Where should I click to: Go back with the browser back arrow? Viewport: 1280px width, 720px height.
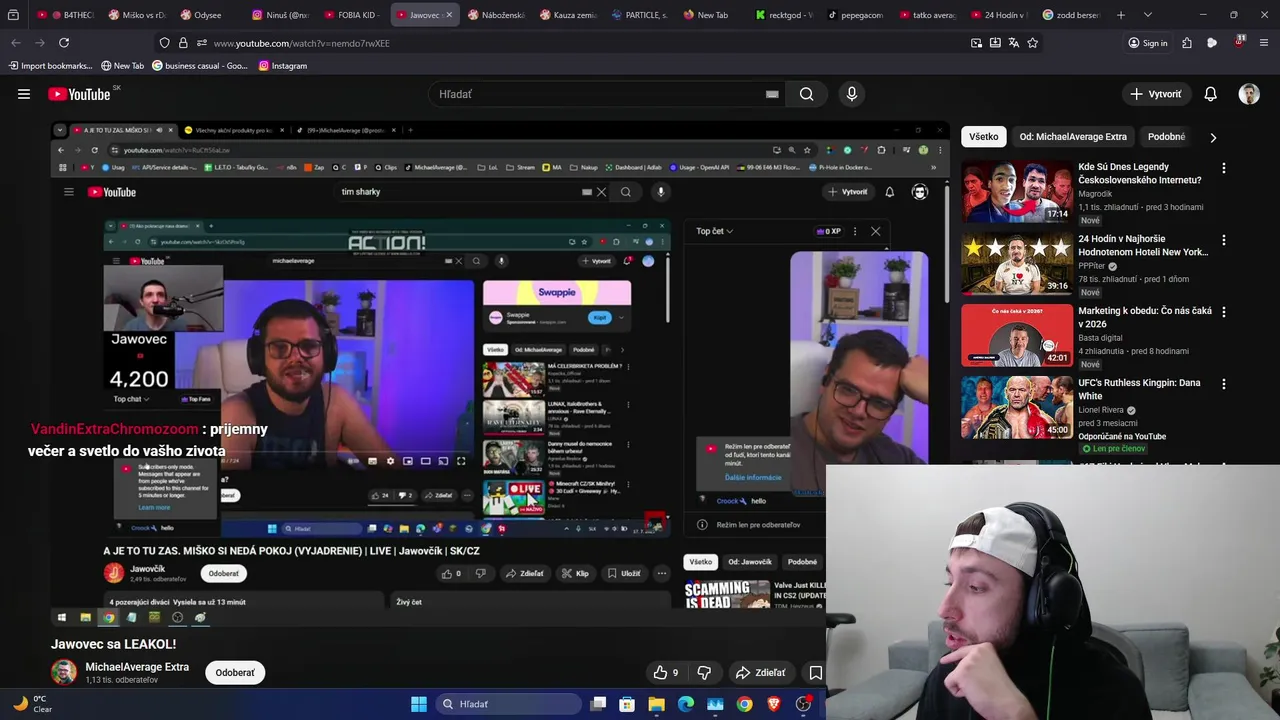(x=16, y=43)
